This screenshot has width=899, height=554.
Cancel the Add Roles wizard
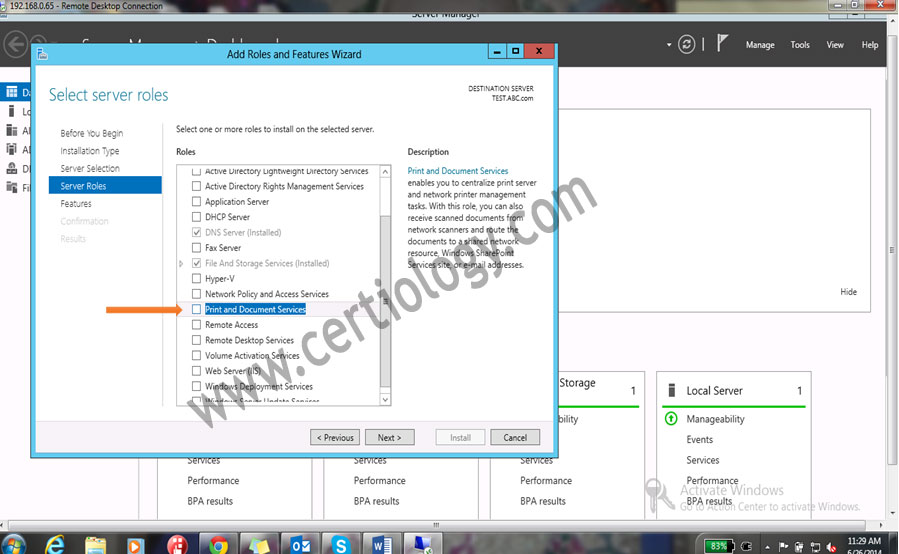(515, 438)
